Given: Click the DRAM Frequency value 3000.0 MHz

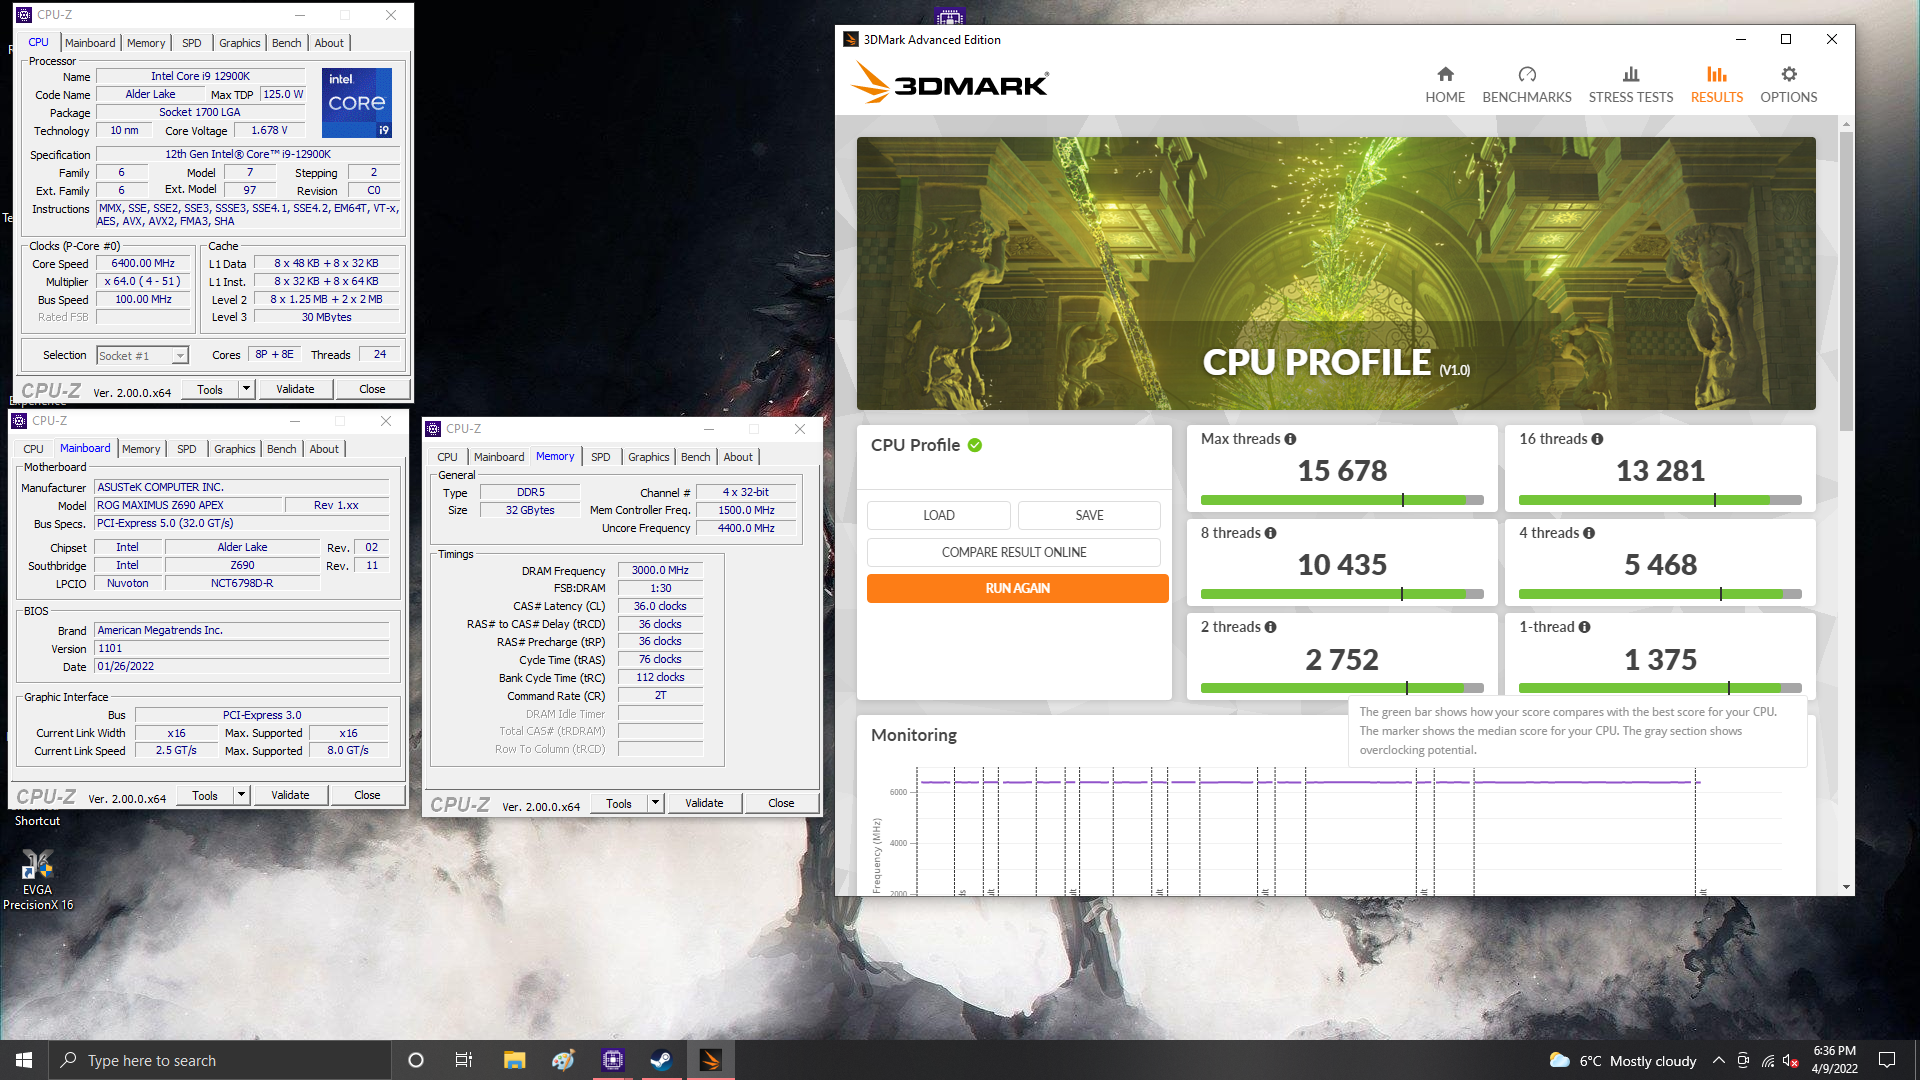Looking at the screenshot, I should 660,570.
